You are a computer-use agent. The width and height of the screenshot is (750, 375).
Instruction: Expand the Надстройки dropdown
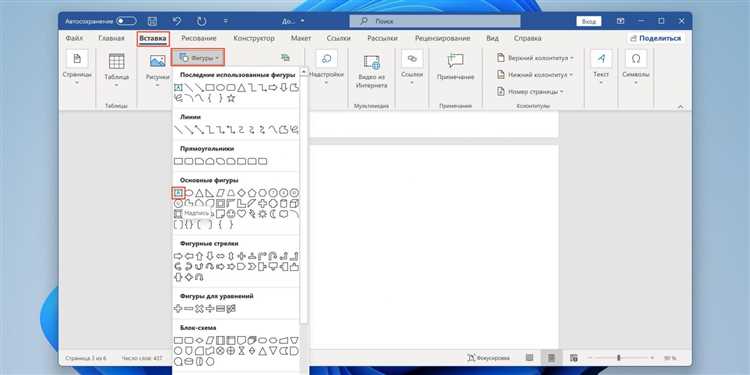(327, 68)
